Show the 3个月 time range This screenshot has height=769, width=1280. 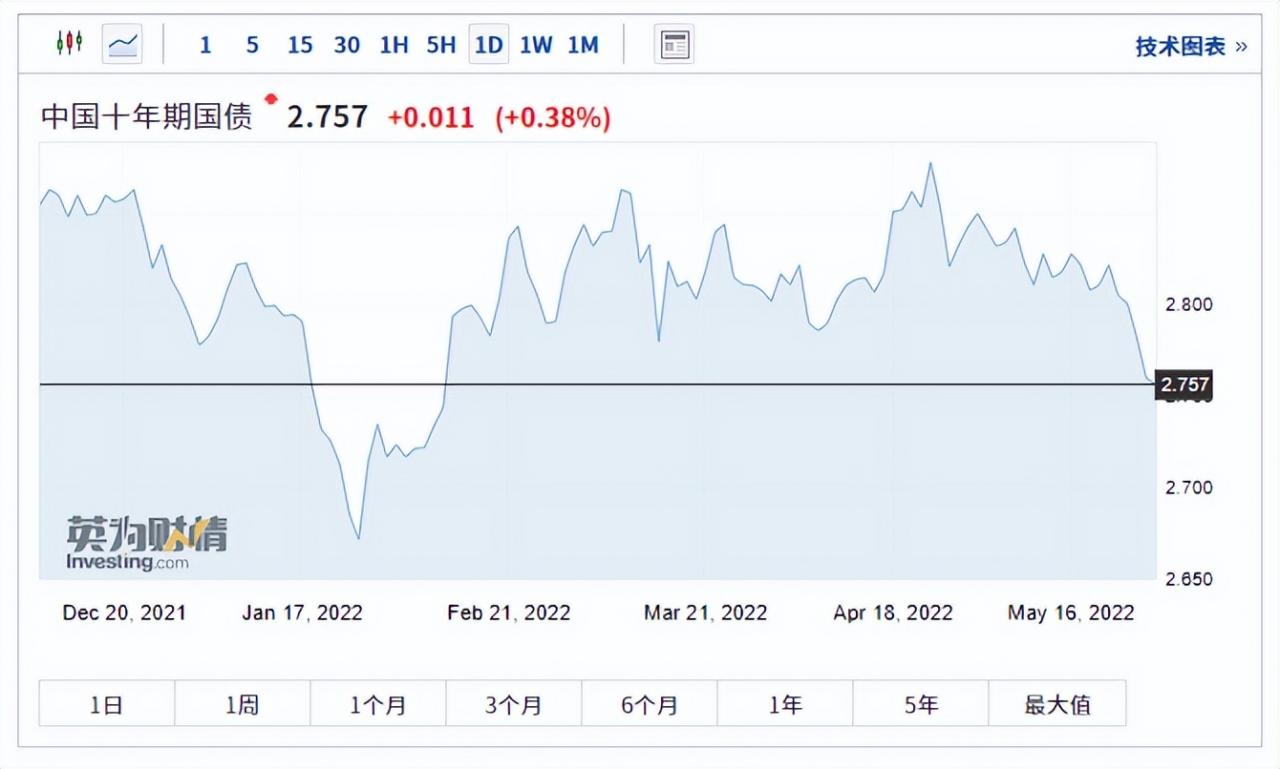pos(514,704)
